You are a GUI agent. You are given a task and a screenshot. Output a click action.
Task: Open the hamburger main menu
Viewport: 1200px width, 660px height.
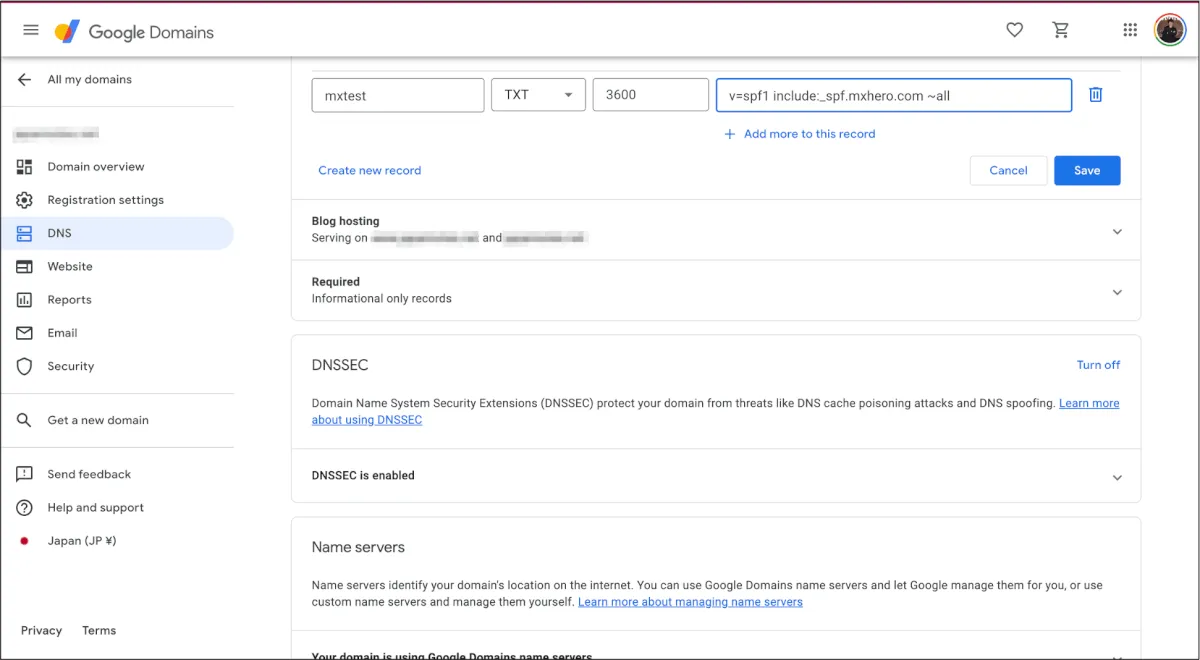[x=31, y=30]
